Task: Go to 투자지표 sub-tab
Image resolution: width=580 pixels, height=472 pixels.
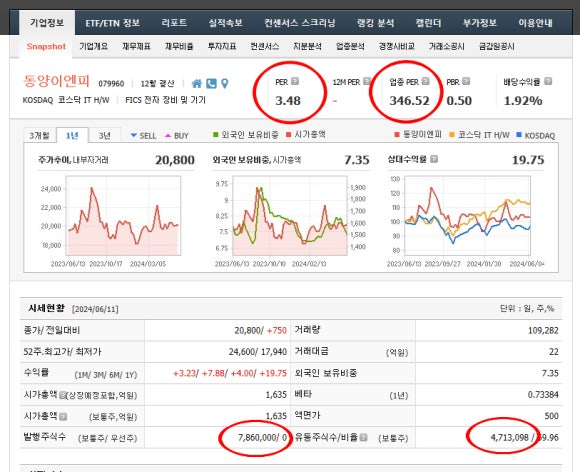Action: pyautogui.click(x=222, y=47)
